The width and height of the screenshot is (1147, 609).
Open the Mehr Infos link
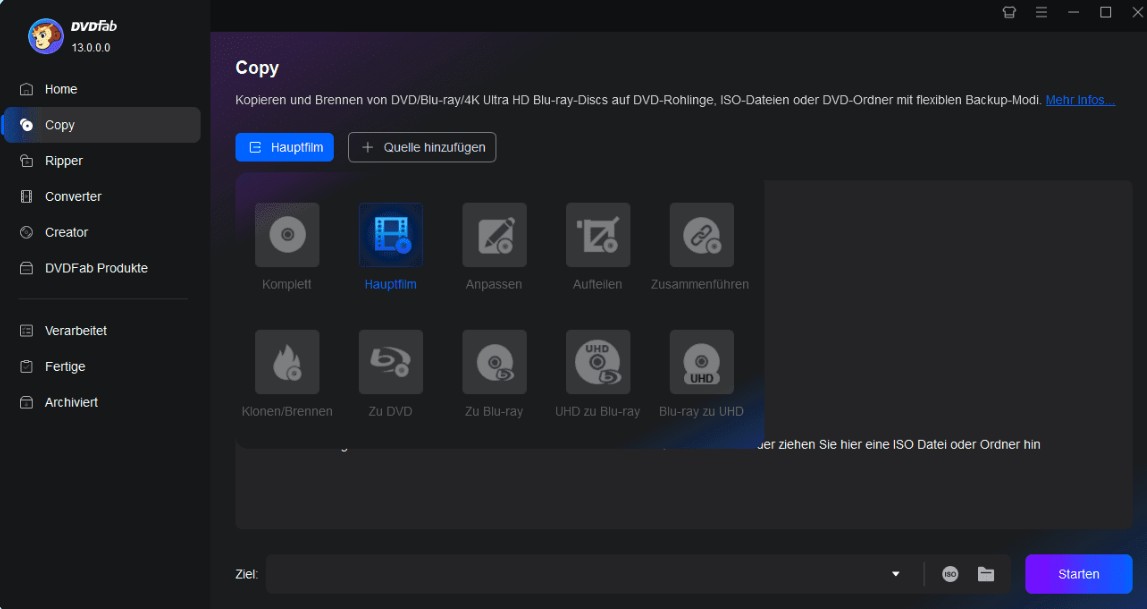click(1080, 100)
